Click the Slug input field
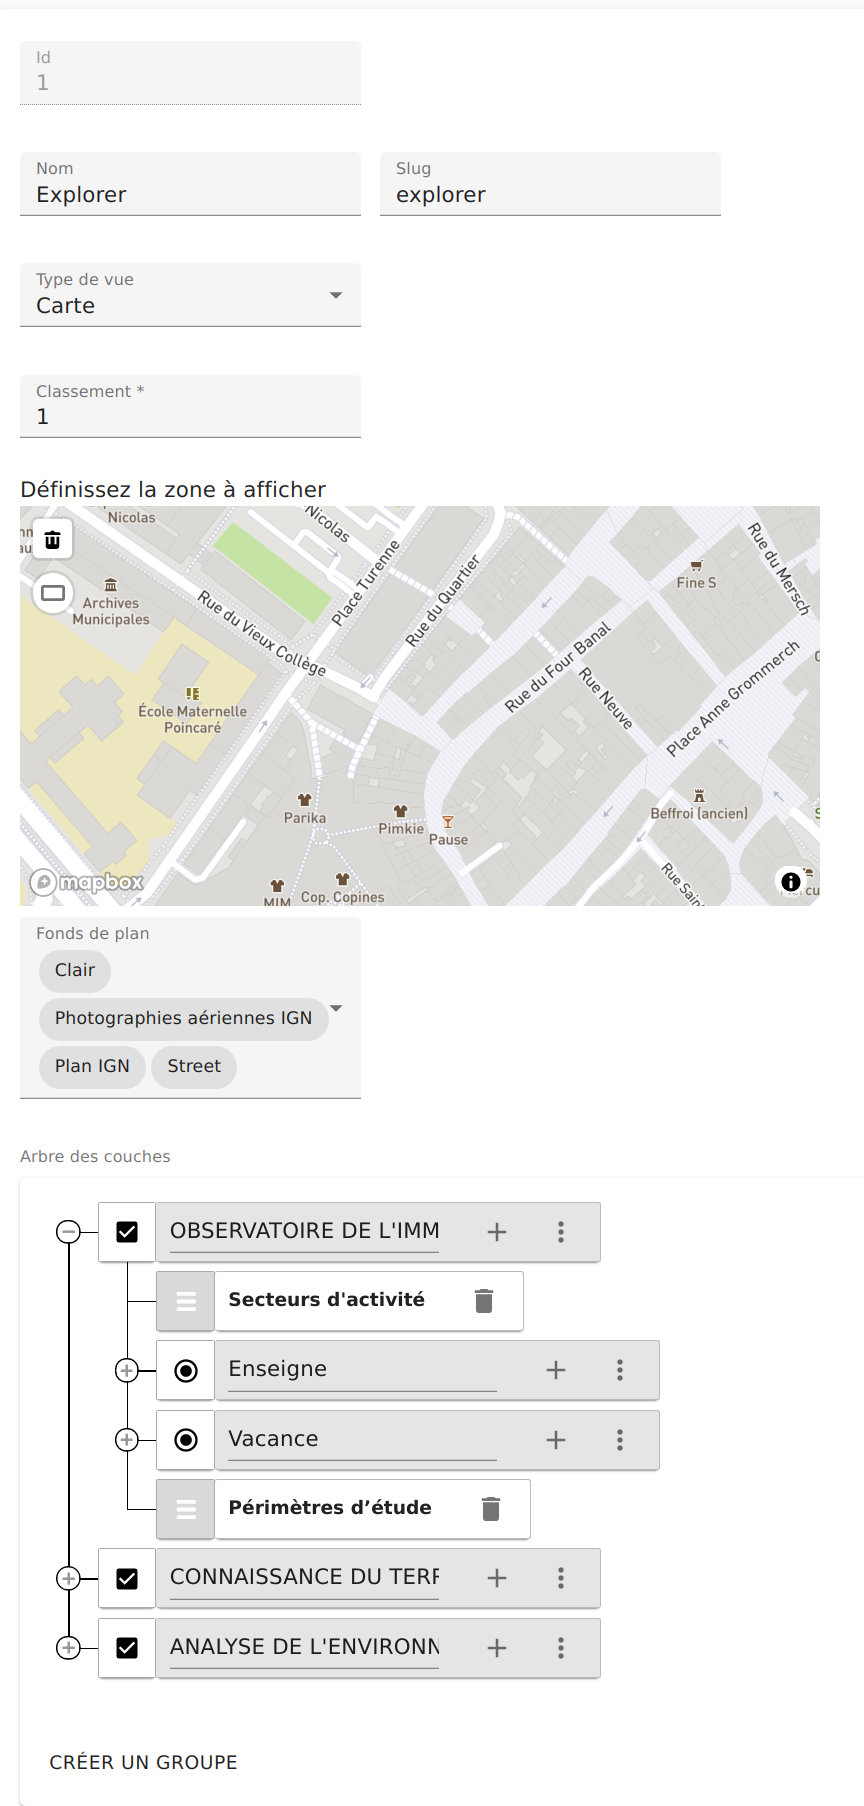The image size is (864, 1806). (x=550, y=184)
